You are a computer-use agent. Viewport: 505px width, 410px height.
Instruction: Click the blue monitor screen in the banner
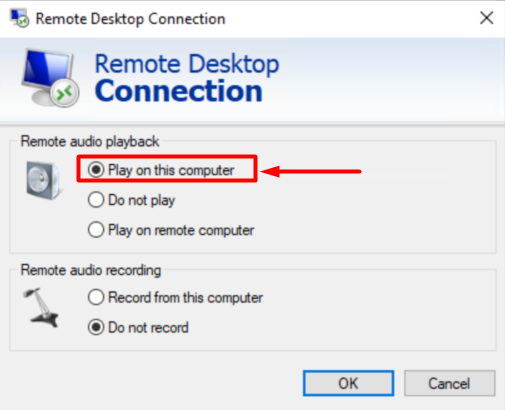point(47,70)
